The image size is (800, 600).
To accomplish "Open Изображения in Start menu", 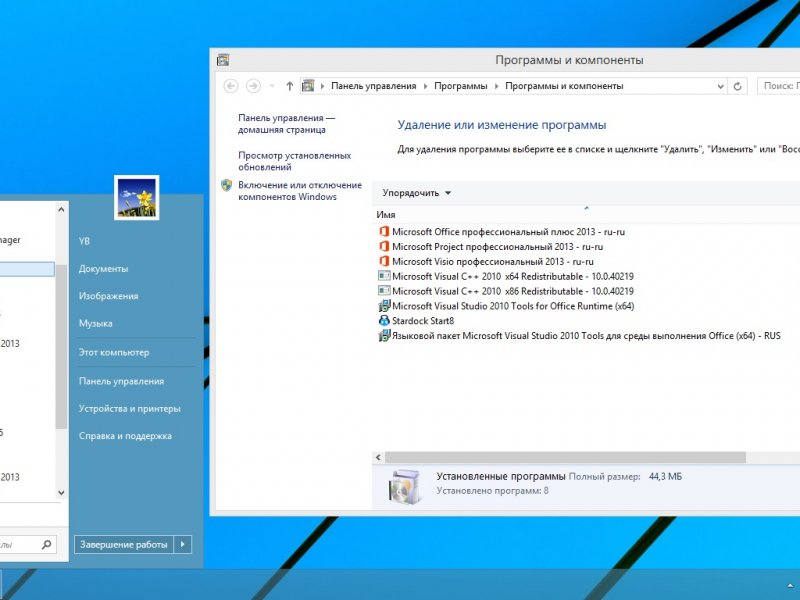I will point(108,296).
